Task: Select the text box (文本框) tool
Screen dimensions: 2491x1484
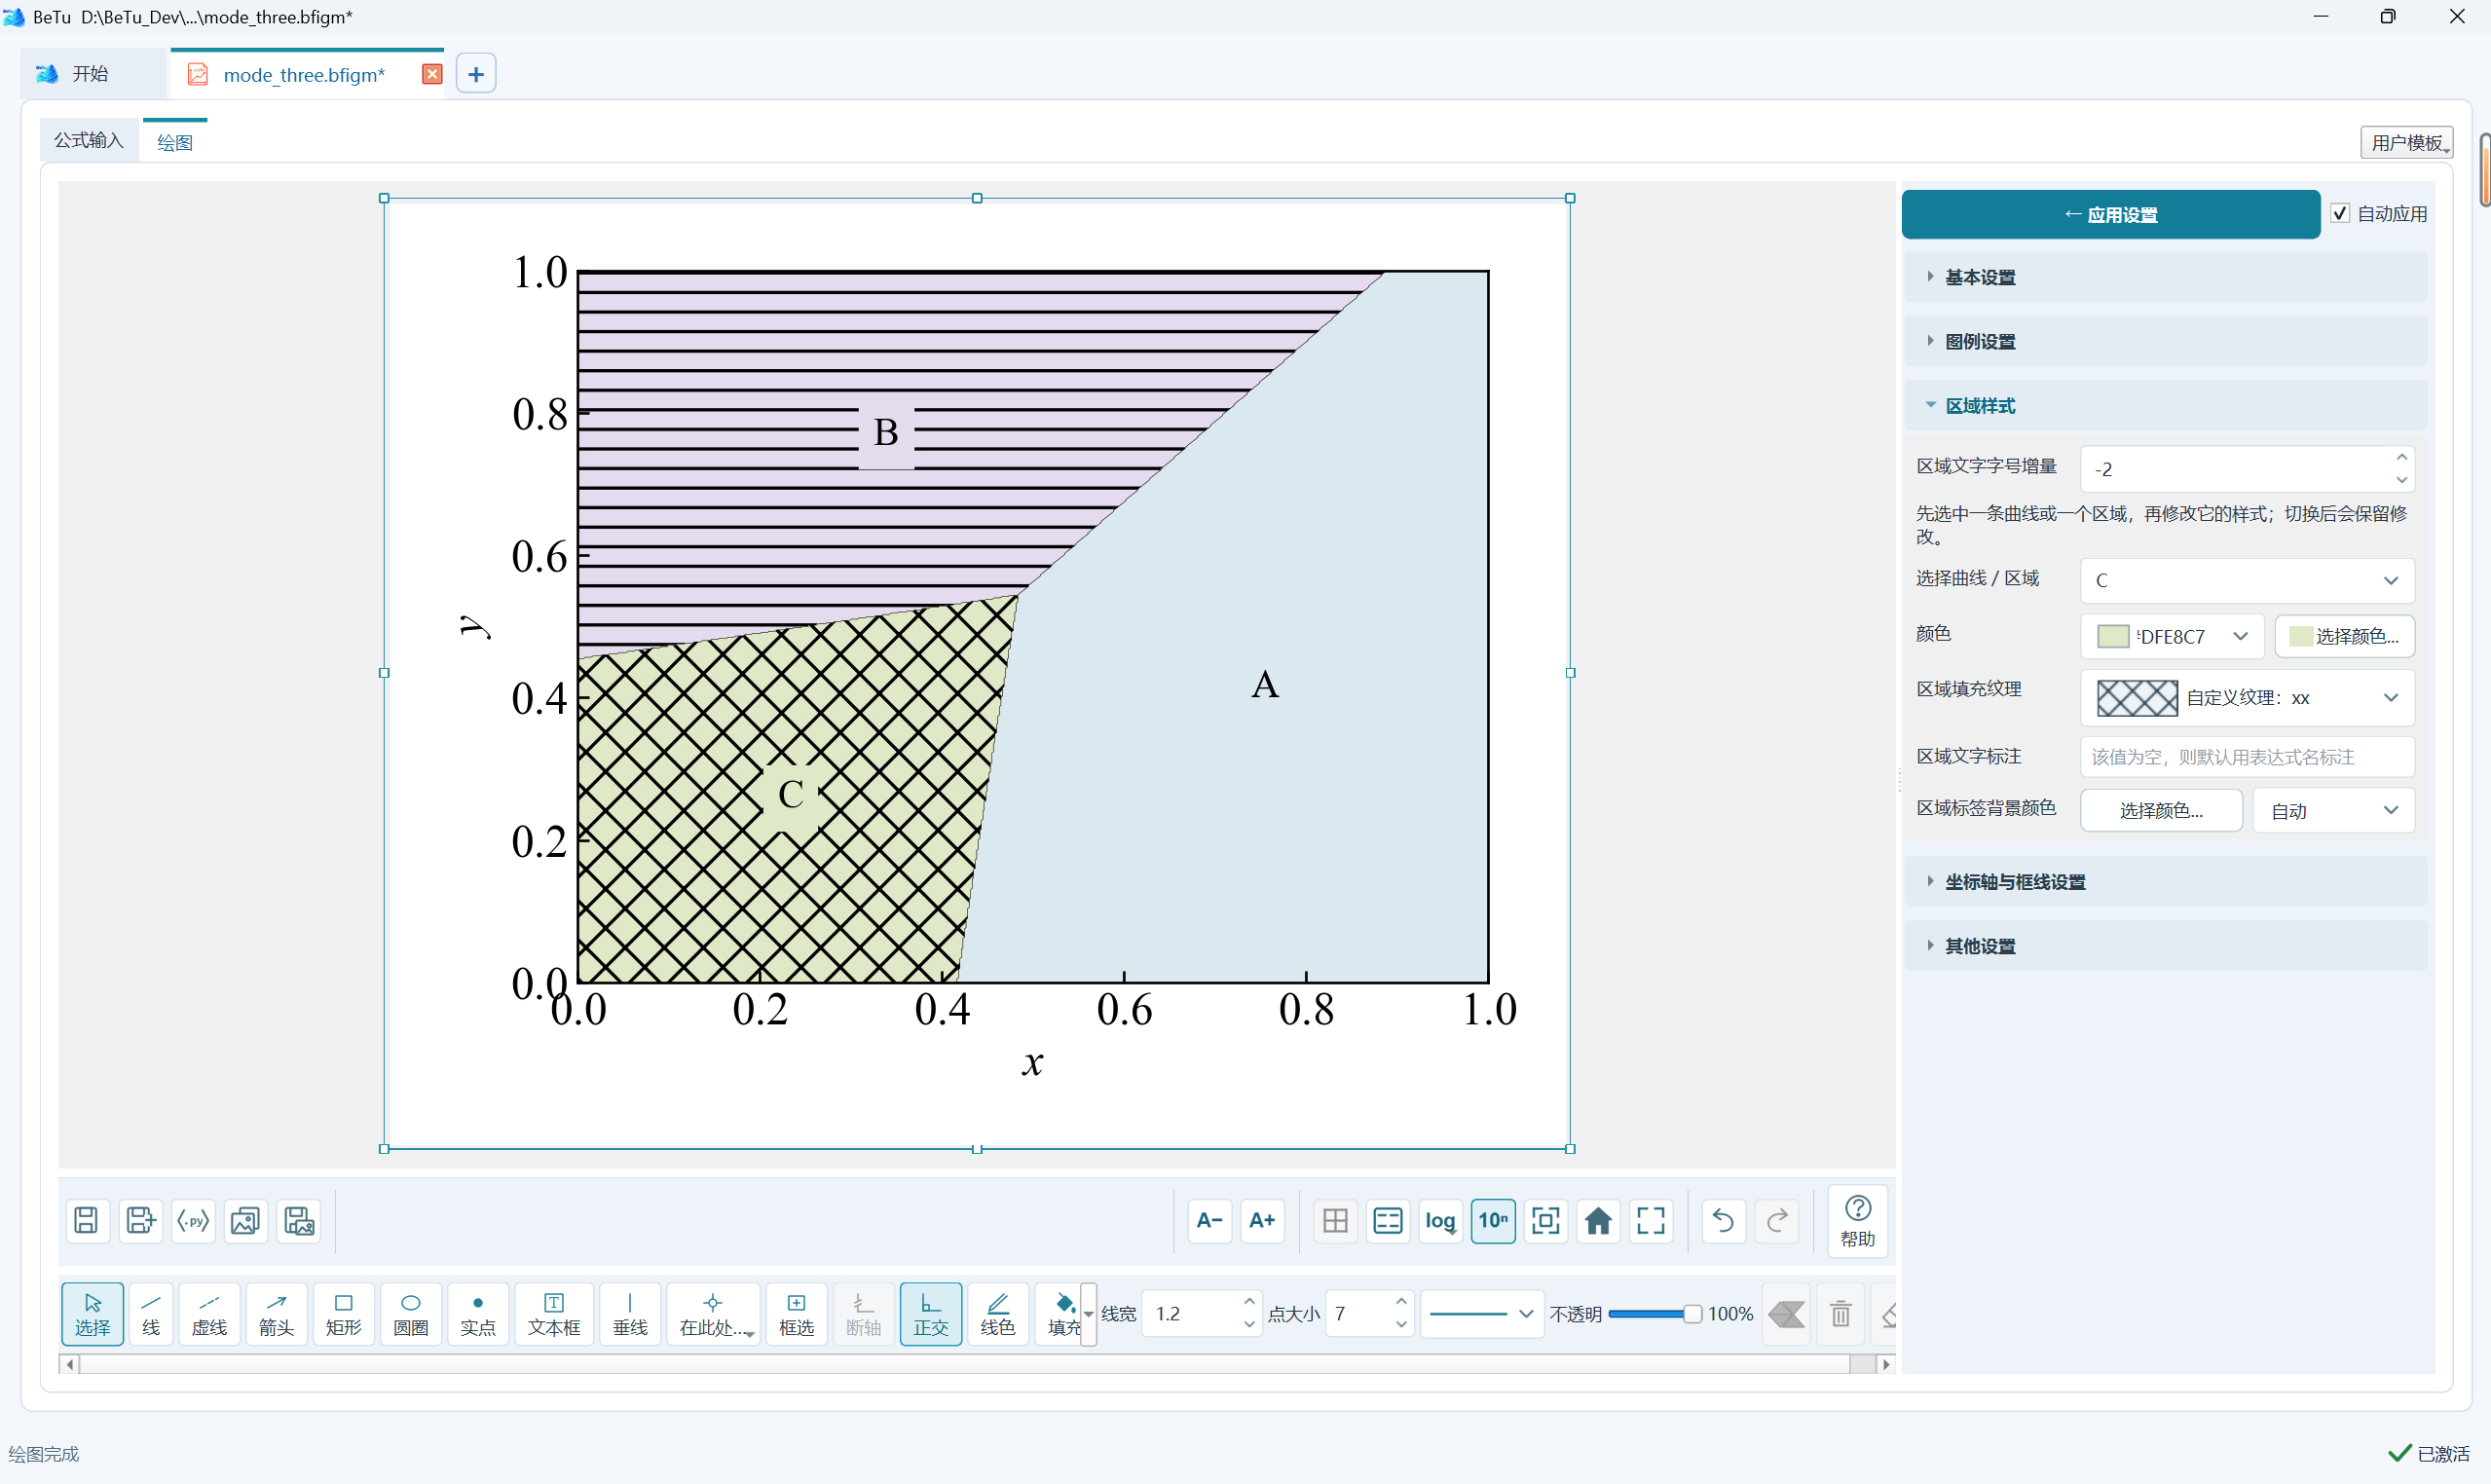Action: (553, 1313)
